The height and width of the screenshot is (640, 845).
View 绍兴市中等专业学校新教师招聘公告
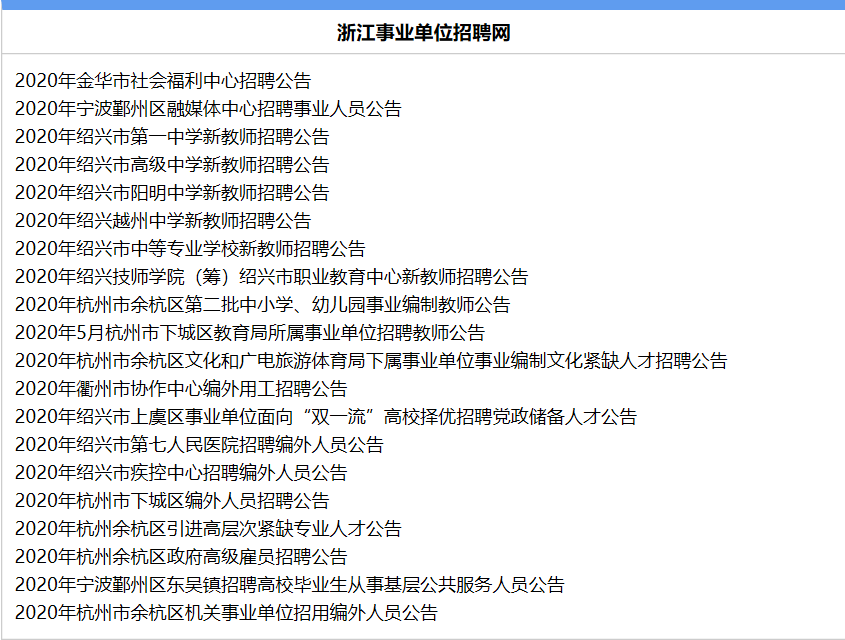pos(190,249)
